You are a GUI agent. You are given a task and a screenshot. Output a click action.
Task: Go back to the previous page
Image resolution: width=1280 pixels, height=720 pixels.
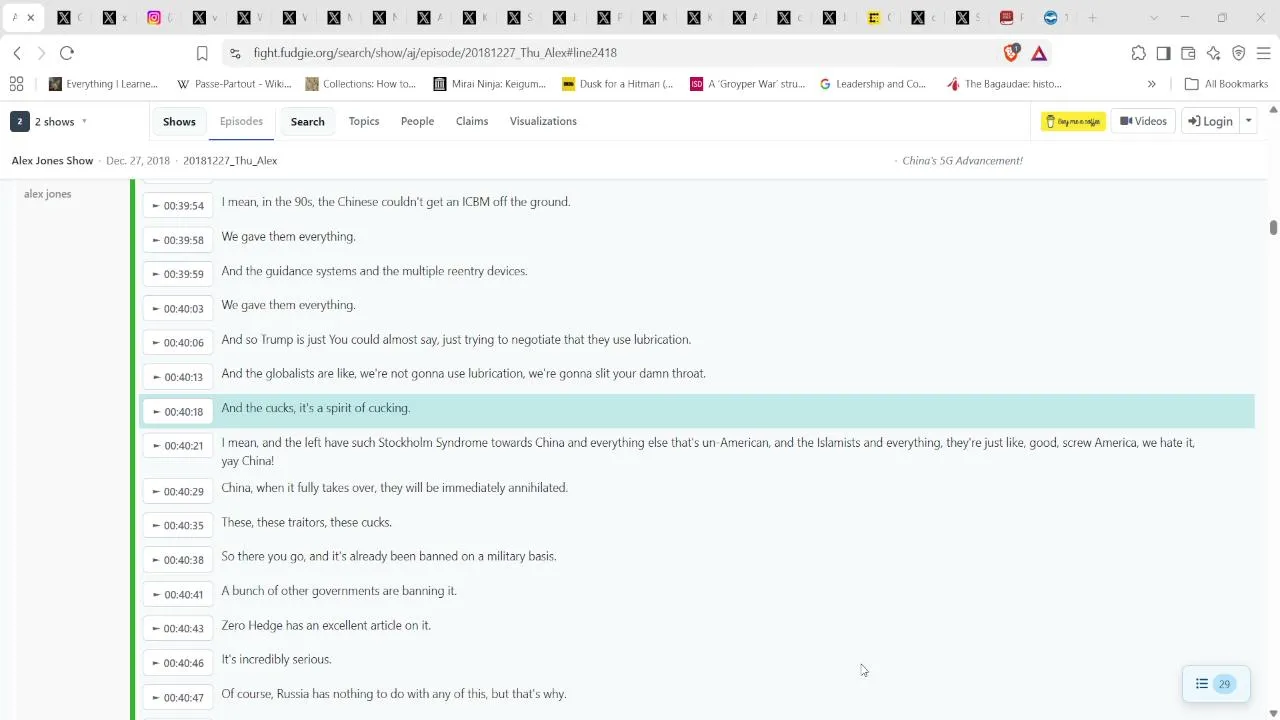tap(17, 53)
